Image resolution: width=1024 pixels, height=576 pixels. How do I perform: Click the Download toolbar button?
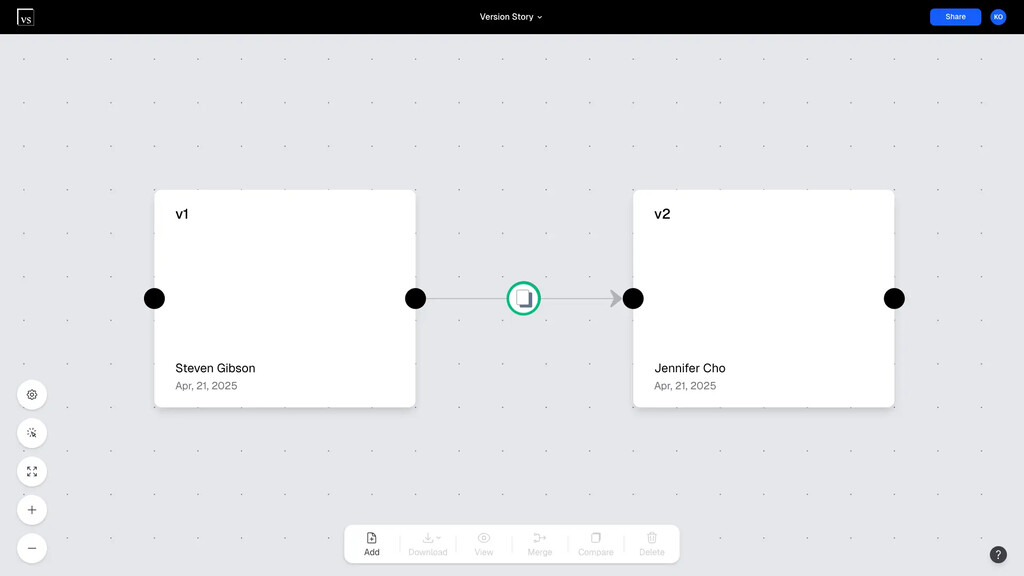tap(428, 544)
